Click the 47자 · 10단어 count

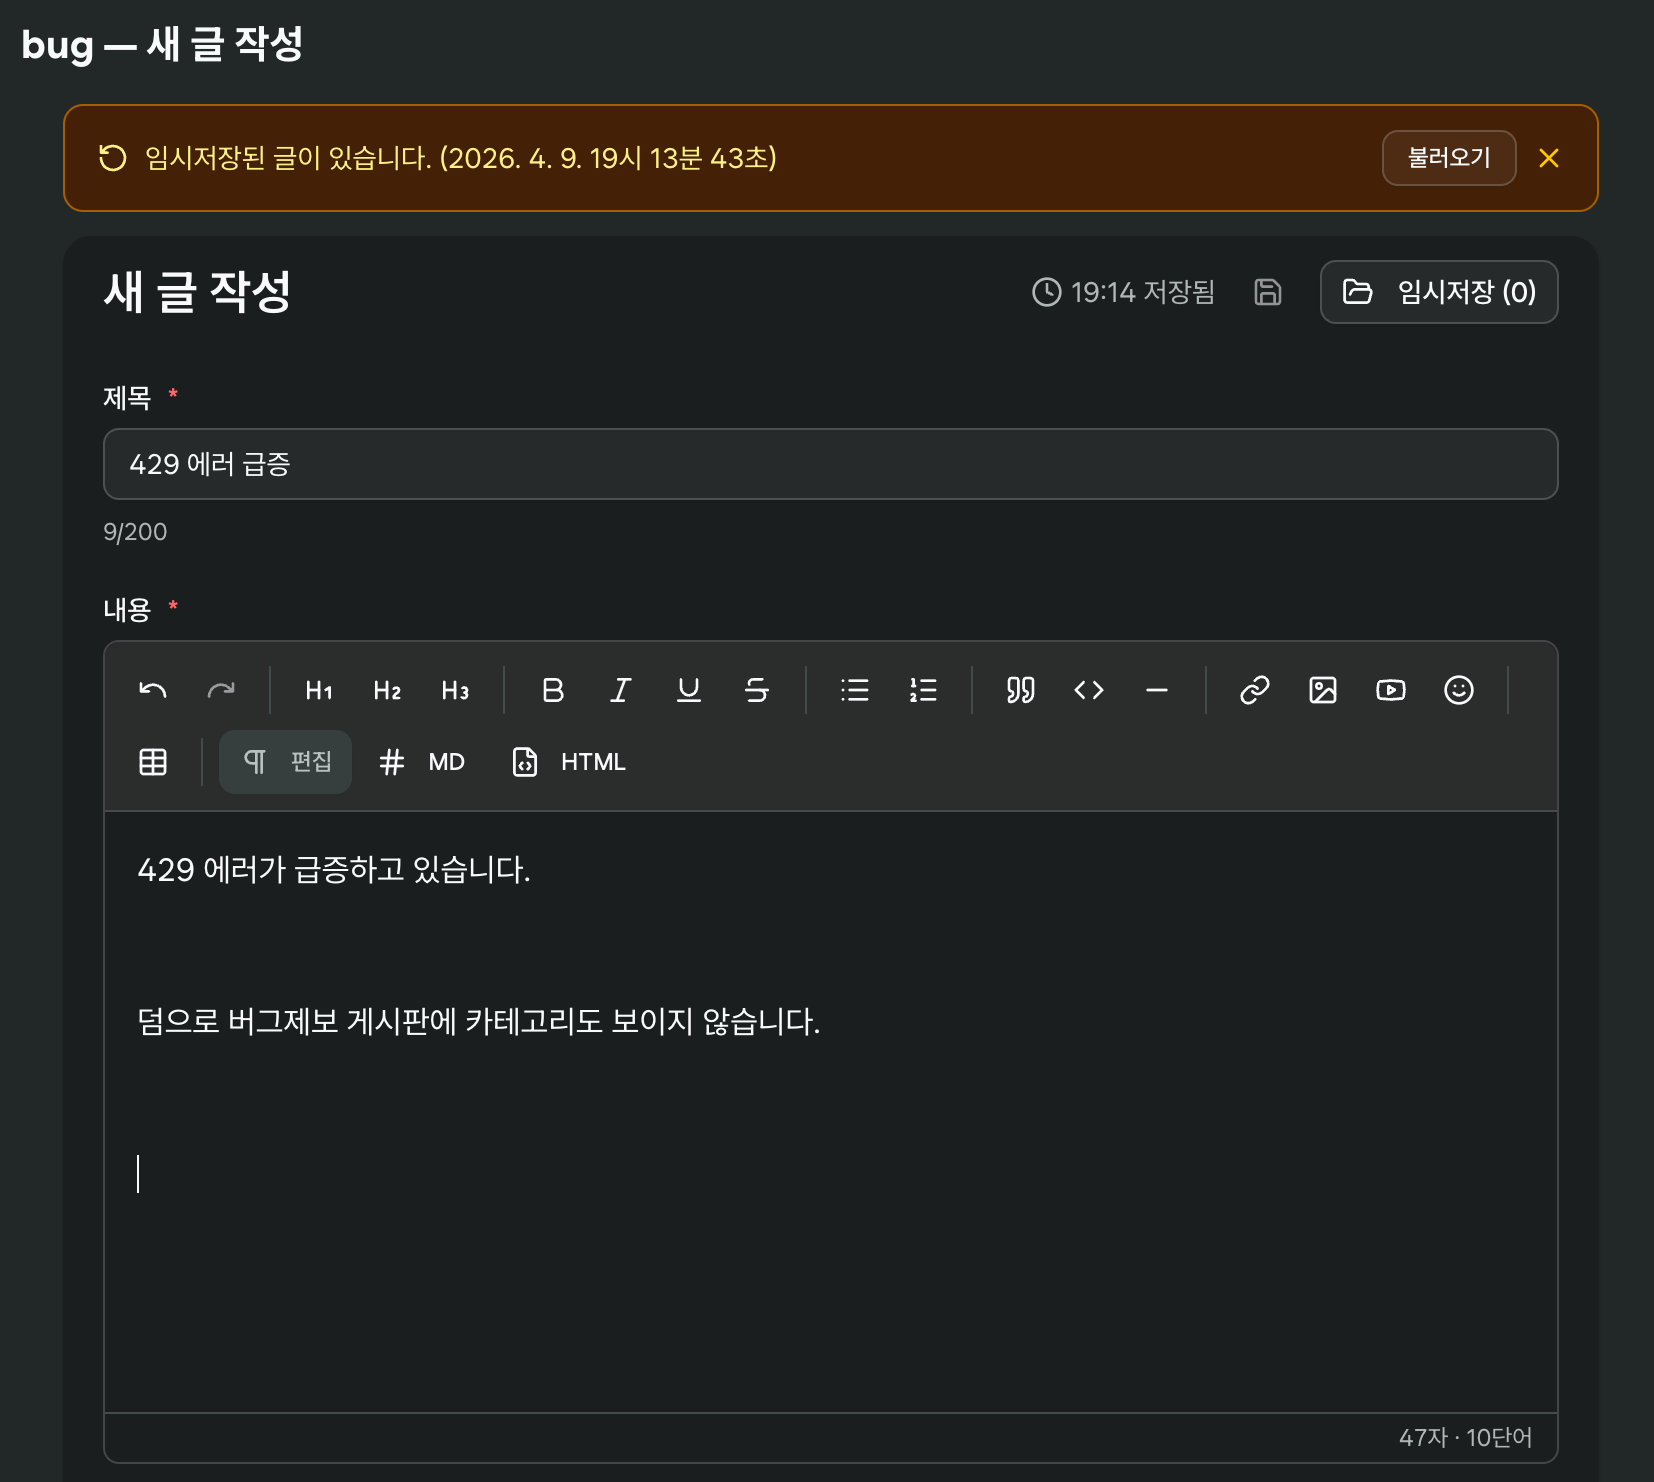tap(1465, 1438)
